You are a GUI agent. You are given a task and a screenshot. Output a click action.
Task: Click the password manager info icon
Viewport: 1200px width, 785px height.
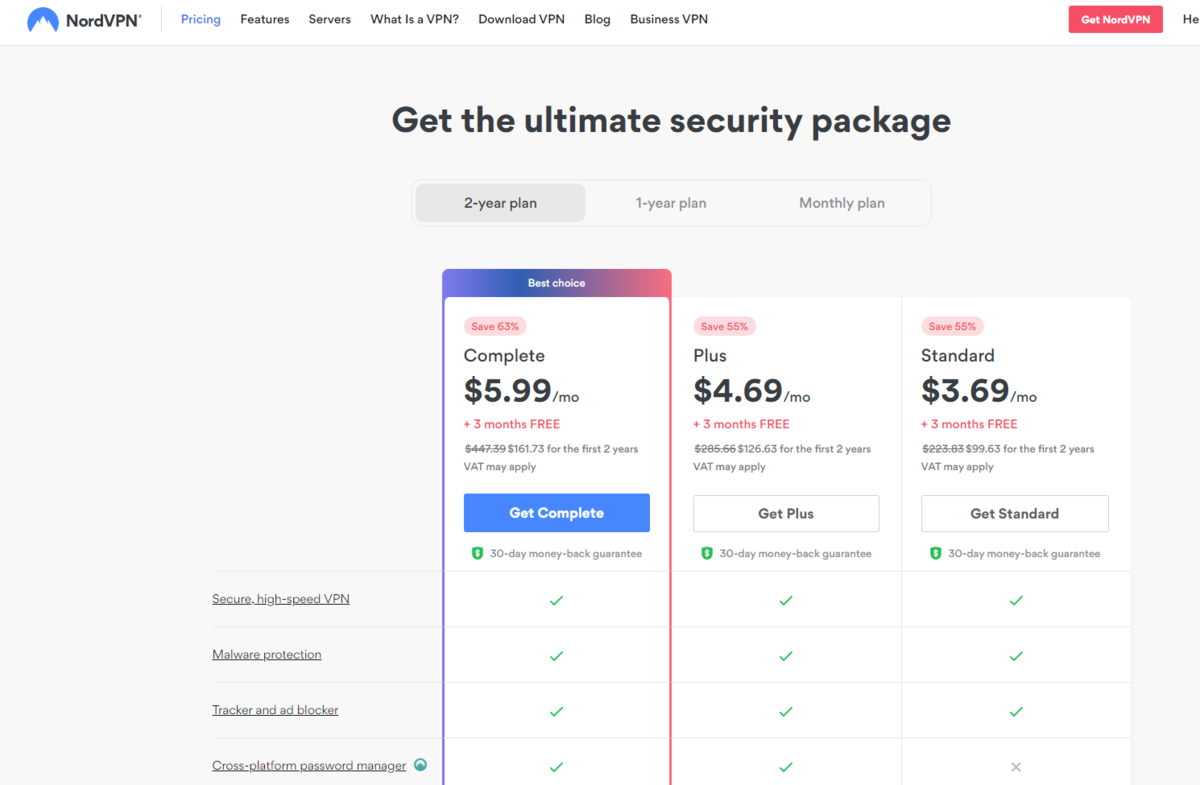click(421, 765)
